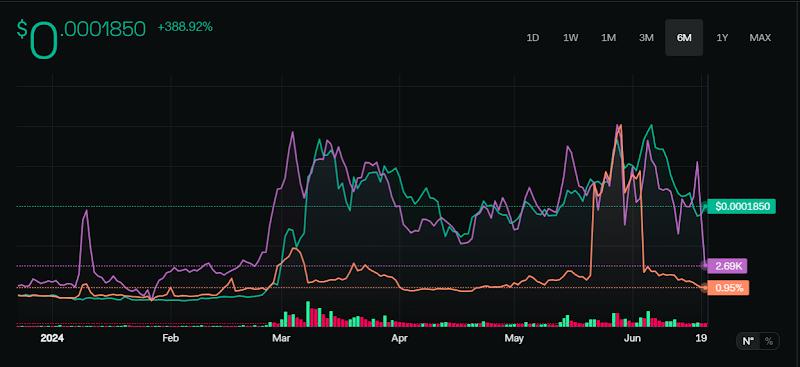The image size is (800, 367).
Task: Show the 1Y chart range
Action: pos(722,38)
